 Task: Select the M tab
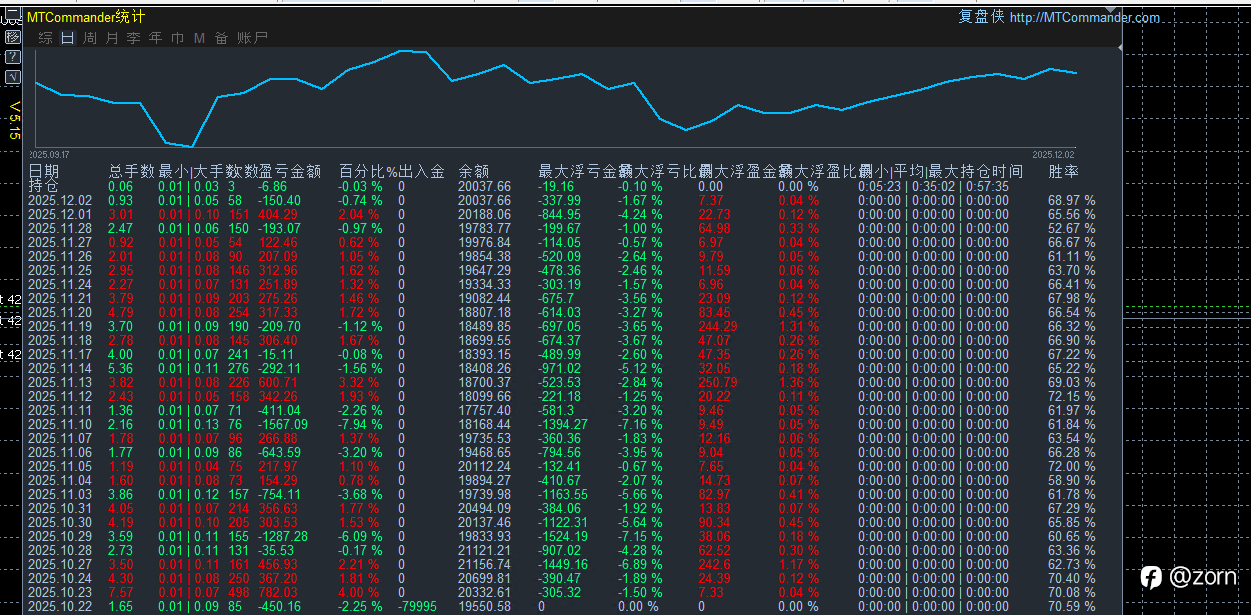(199, 38)
